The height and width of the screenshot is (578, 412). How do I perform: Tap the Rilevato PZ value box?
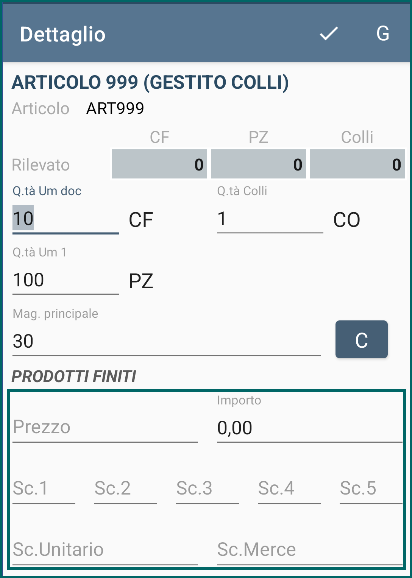click(x=258, y=164)
